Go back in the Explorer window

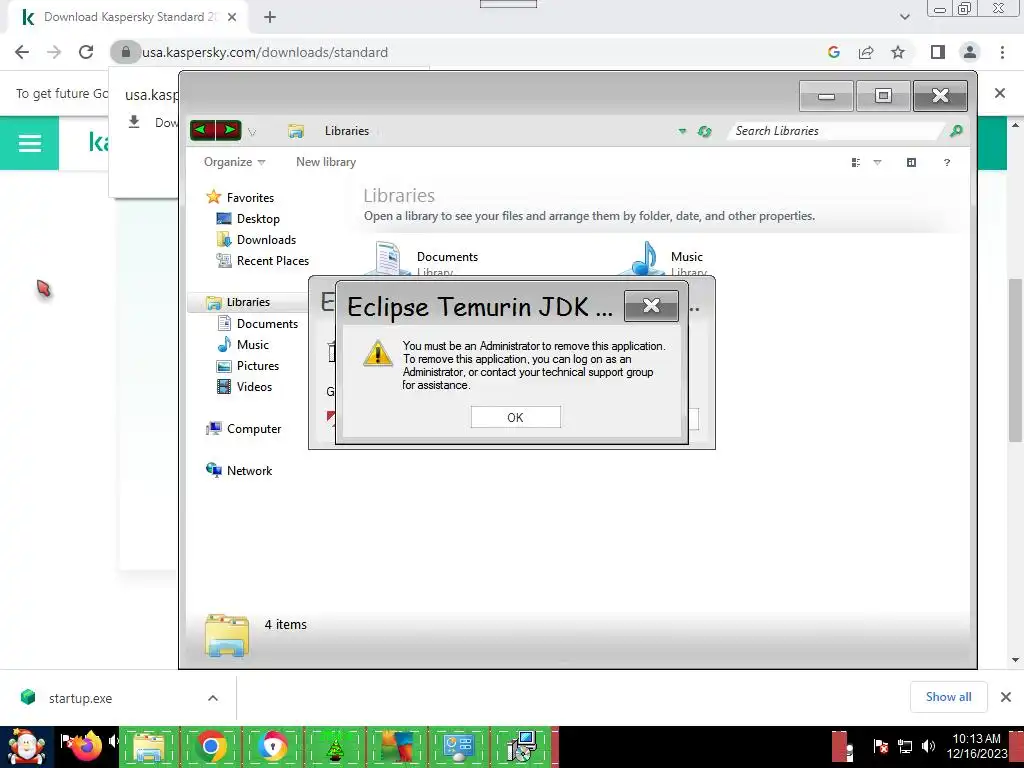pyautogui.click(x=202, y=130)
